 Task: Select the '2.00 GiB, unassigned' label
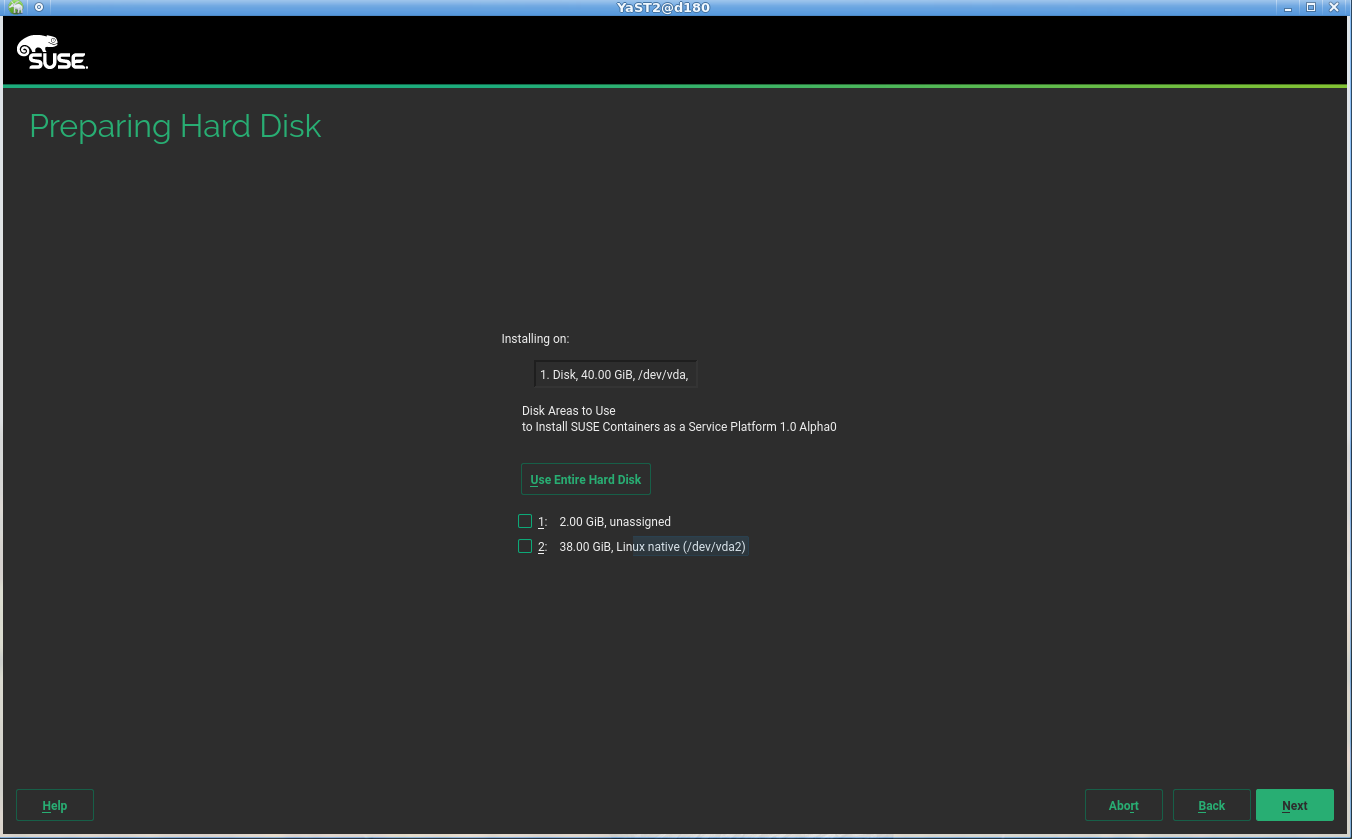[614, 522]
